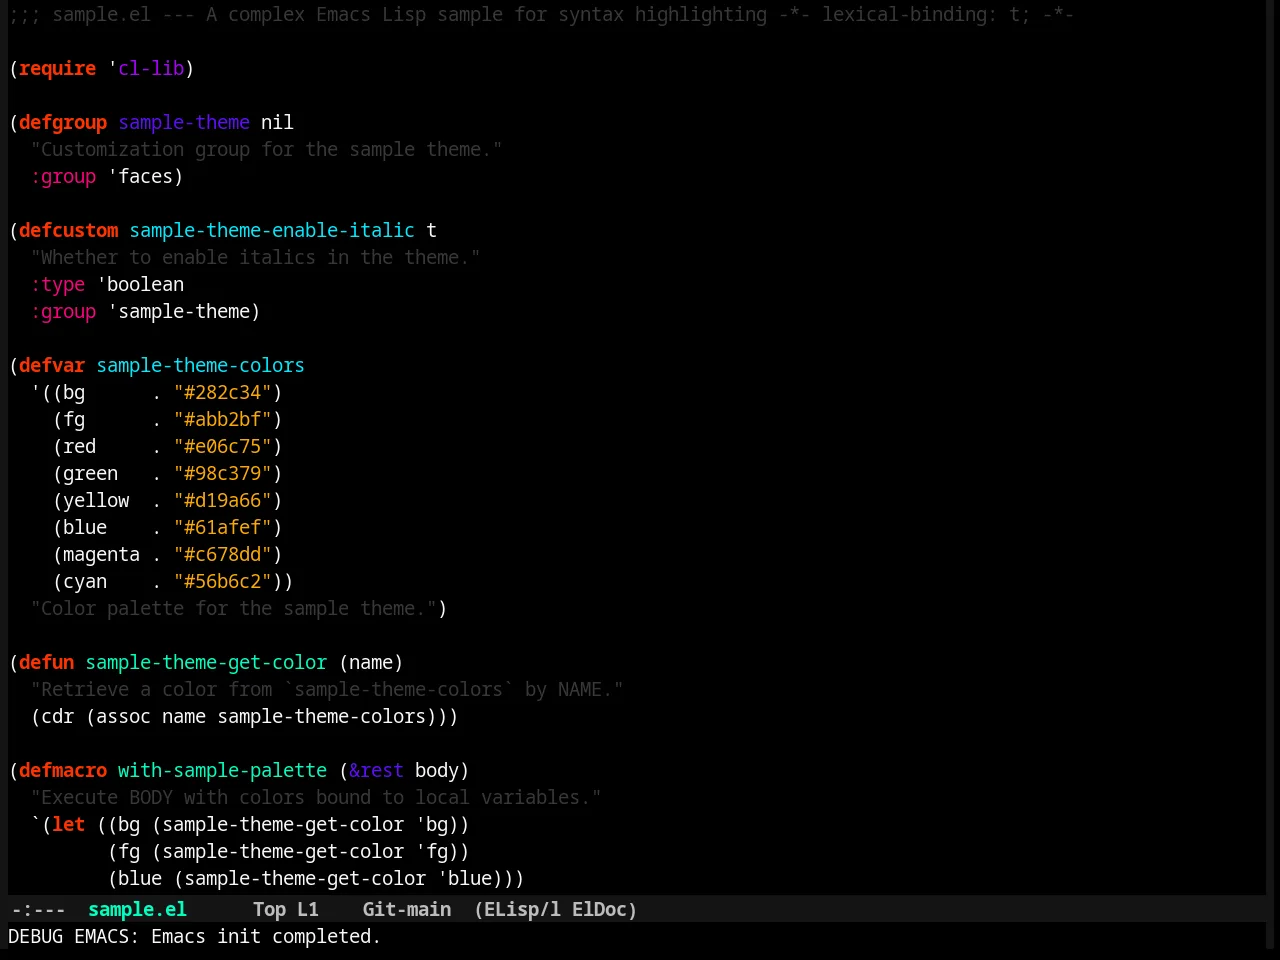
Task: Click the 'defun' keyword
Action: (47, 662)
